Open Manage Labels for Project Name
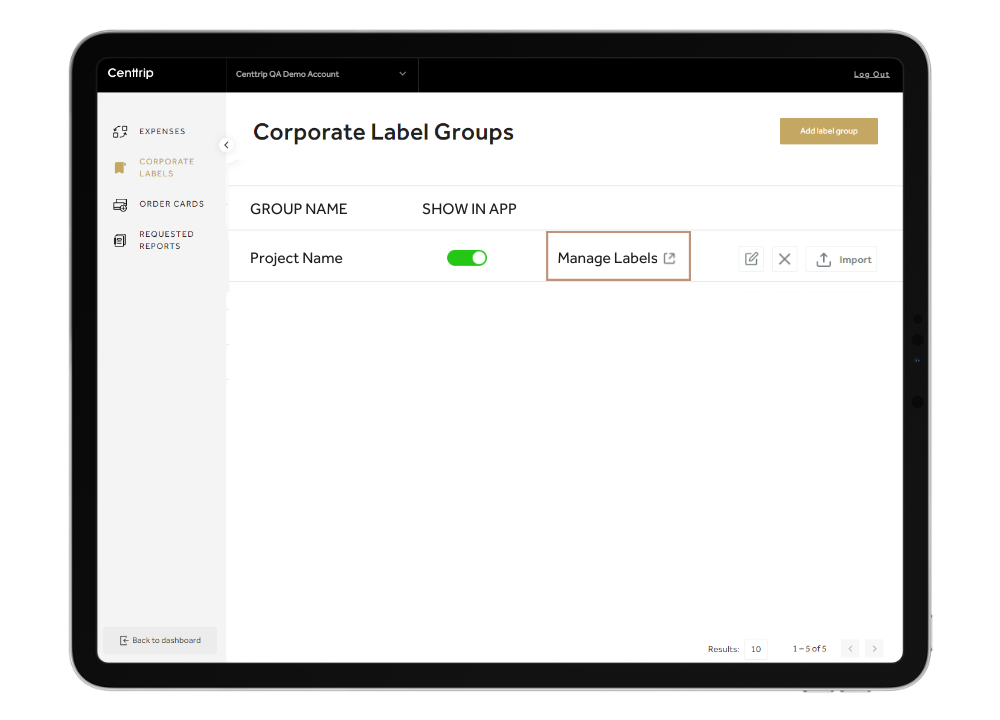Viewport: 1000px width, 720px height. pyautogui.click(x=617, y=256)
